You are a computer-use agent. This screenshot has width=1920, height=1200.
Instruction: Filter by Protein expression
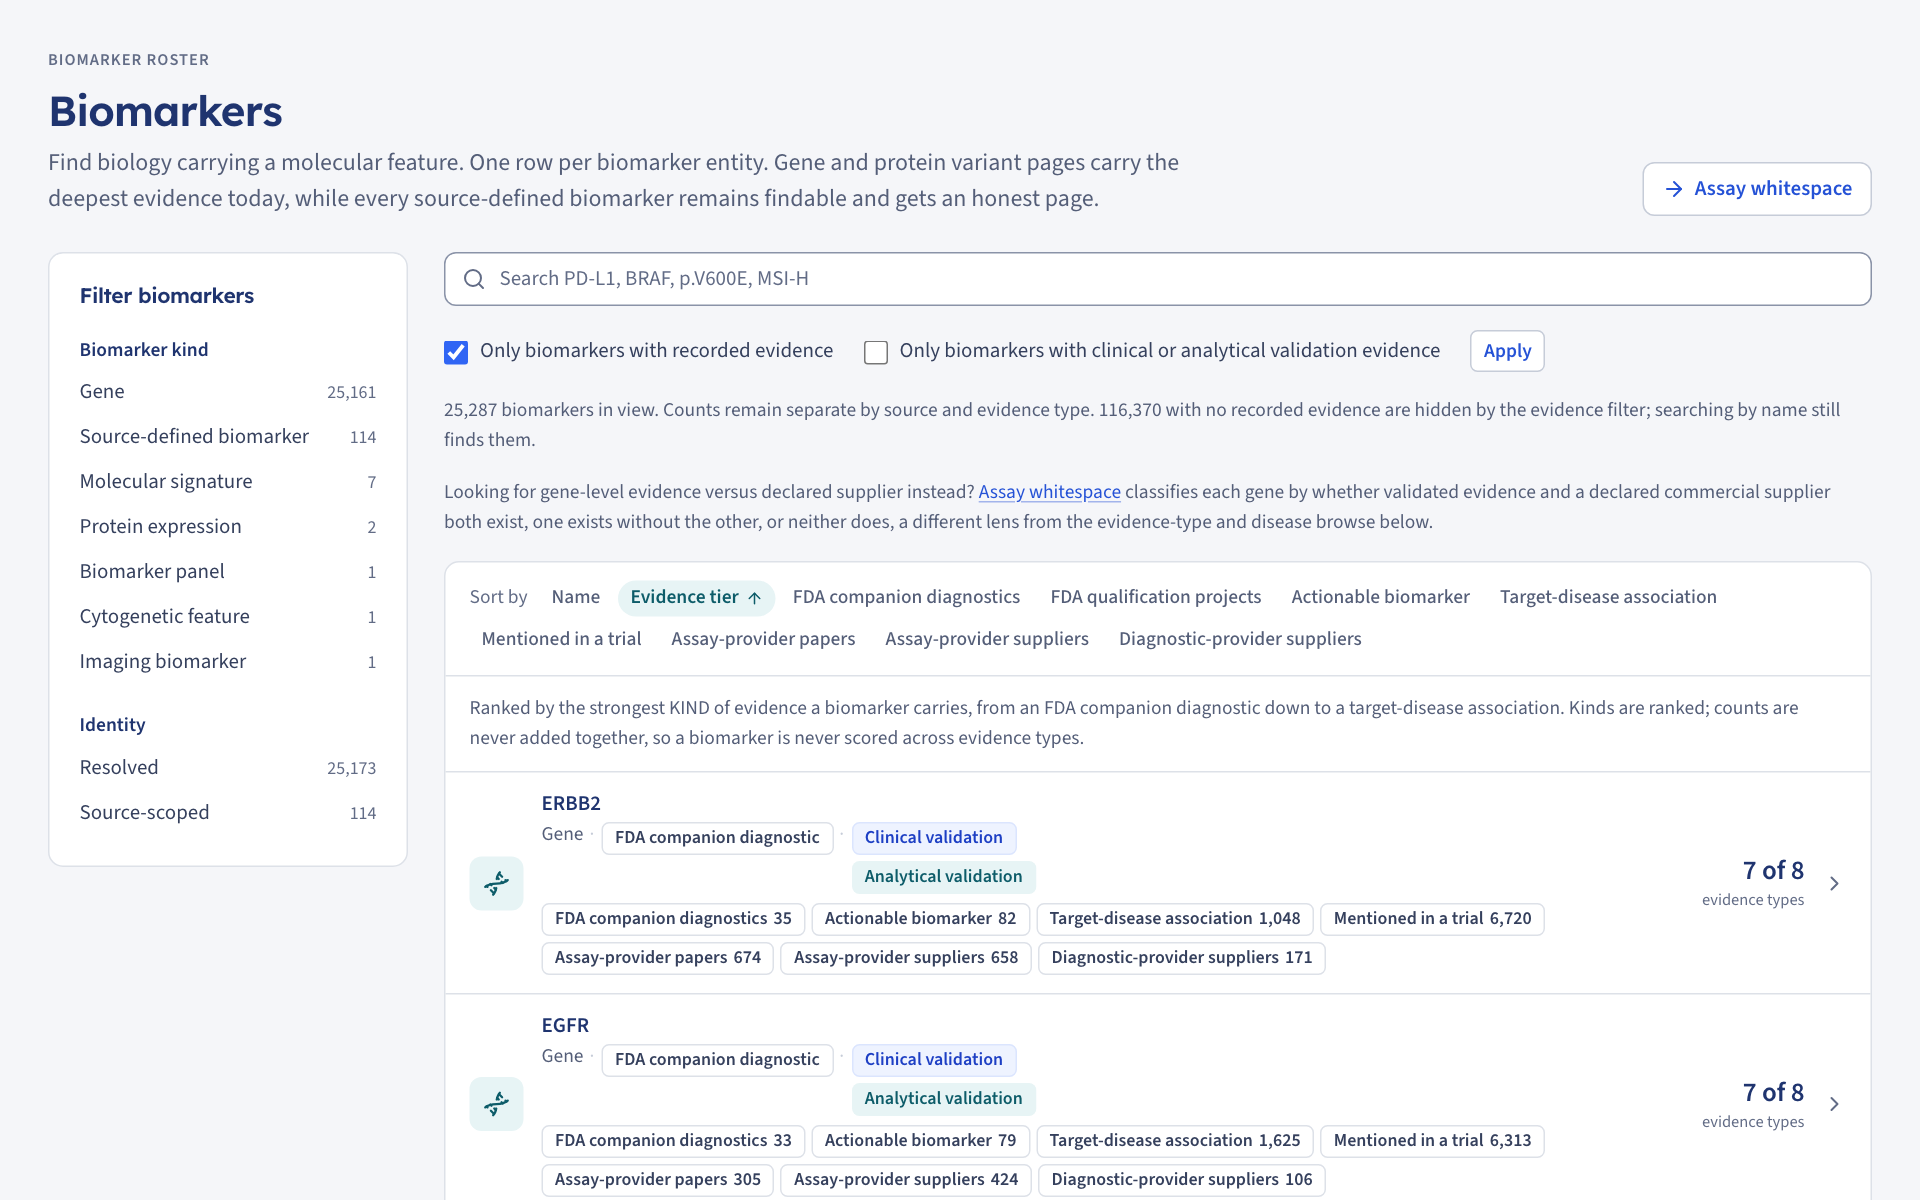pos(228,527)
